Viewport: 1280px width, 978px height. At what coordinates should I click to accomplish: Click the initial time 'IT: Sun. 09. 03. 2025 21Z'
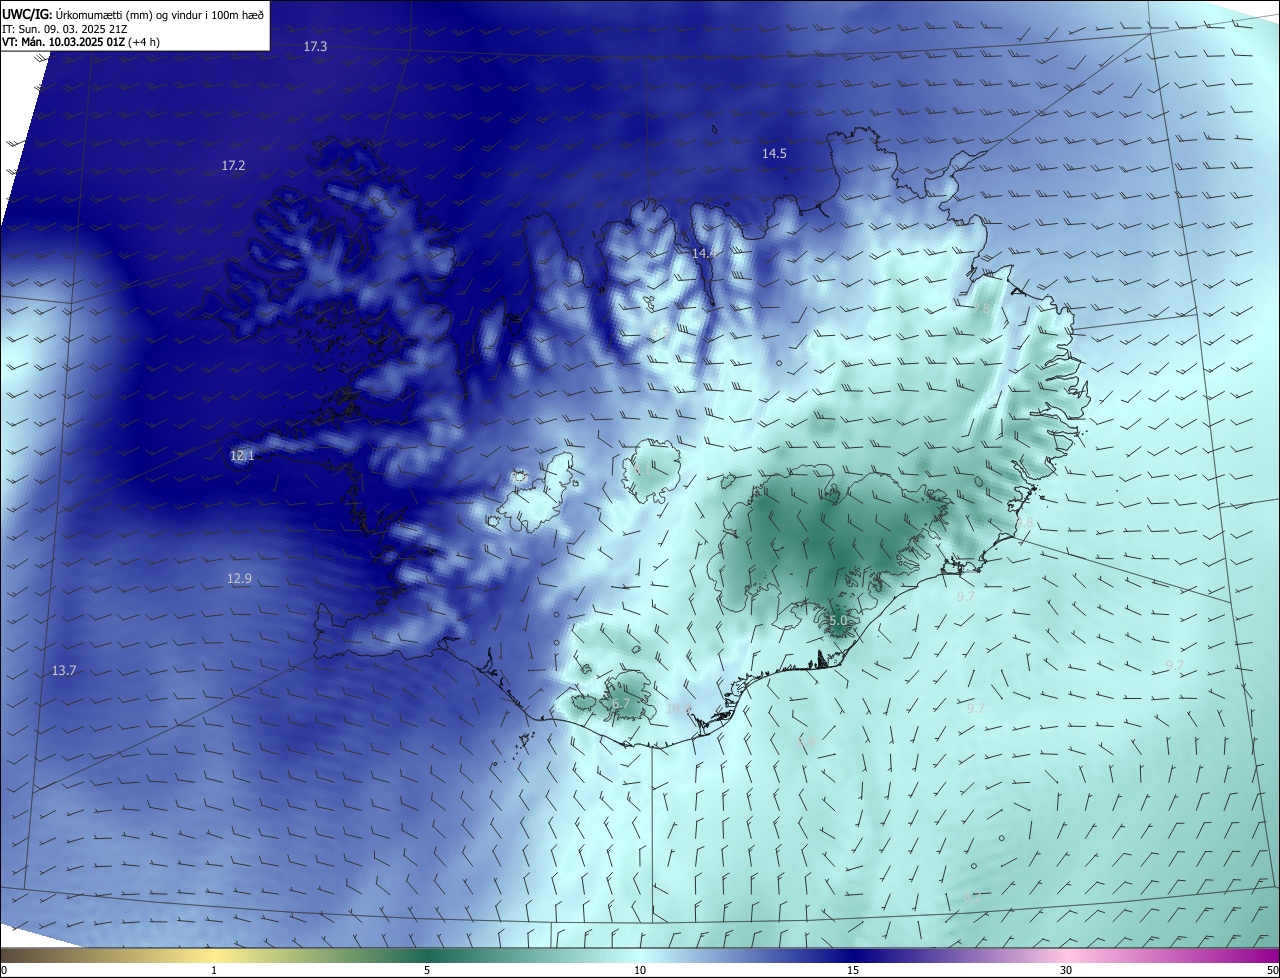click(x=65, y=28)
